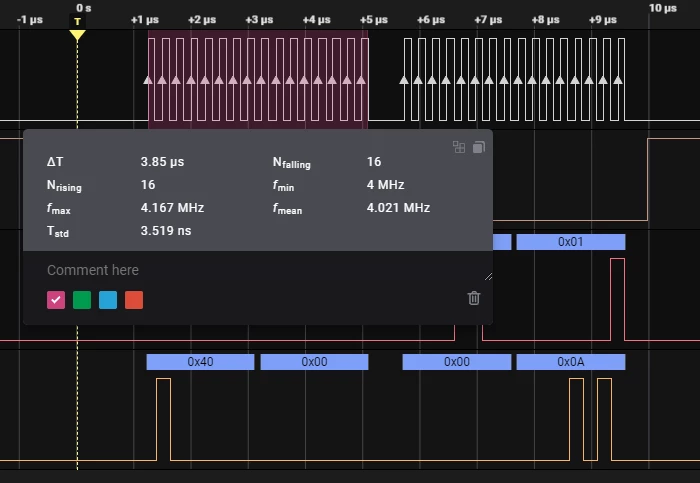Viewport: 700px width, 483px height.
Task: Click the Tstd value 3.519 ns
Action: [x=166, y=231]
